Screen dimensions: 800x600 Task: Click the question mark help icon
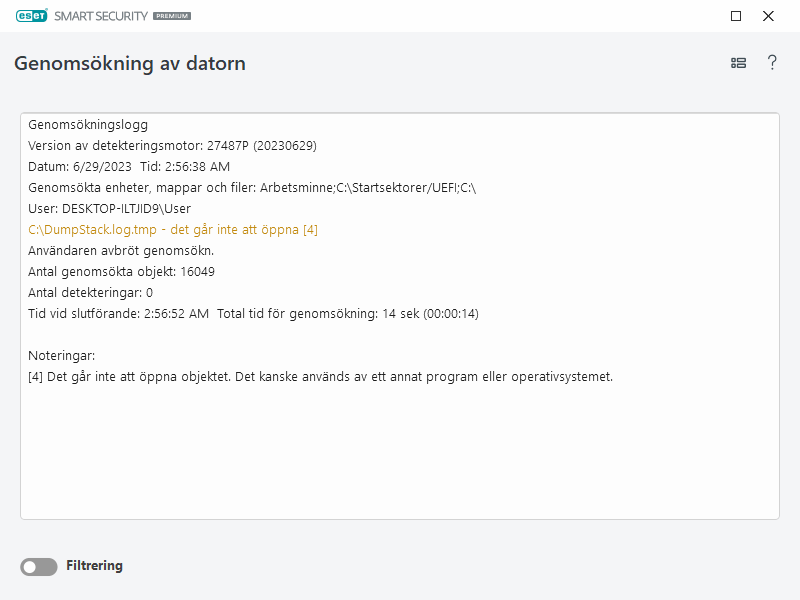(772, 62)
